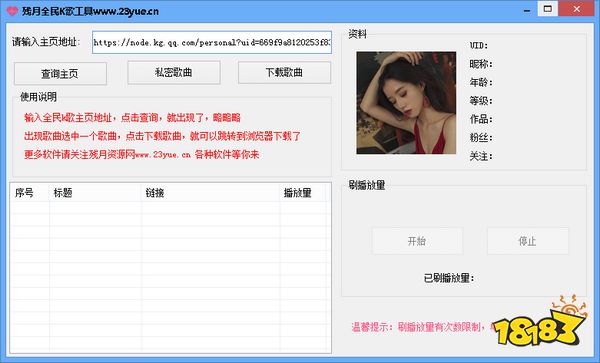Image resolution: width=600 pixels, height=363 pixels.
Task: Click the 标题 column header
Action: click(95, 193)
